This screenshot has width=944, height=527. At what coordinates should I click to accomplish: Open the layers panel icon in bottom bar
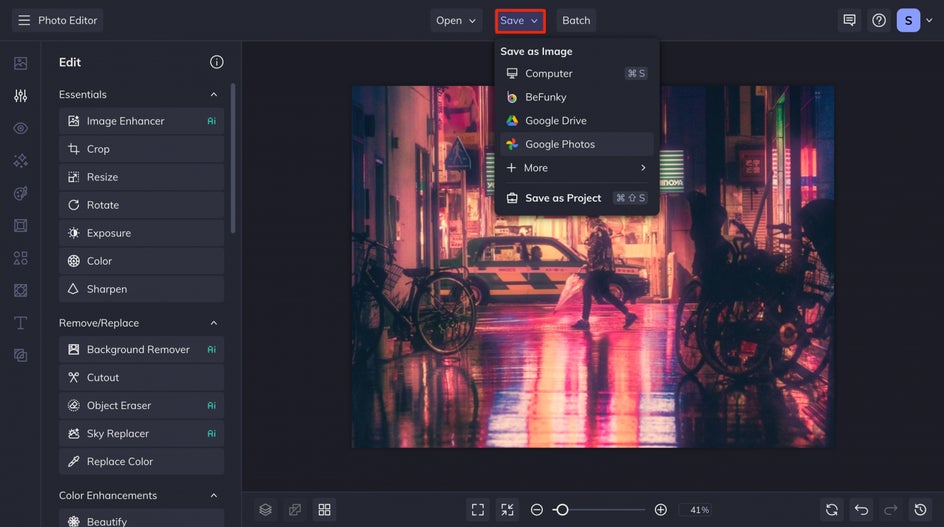[265, 510]
